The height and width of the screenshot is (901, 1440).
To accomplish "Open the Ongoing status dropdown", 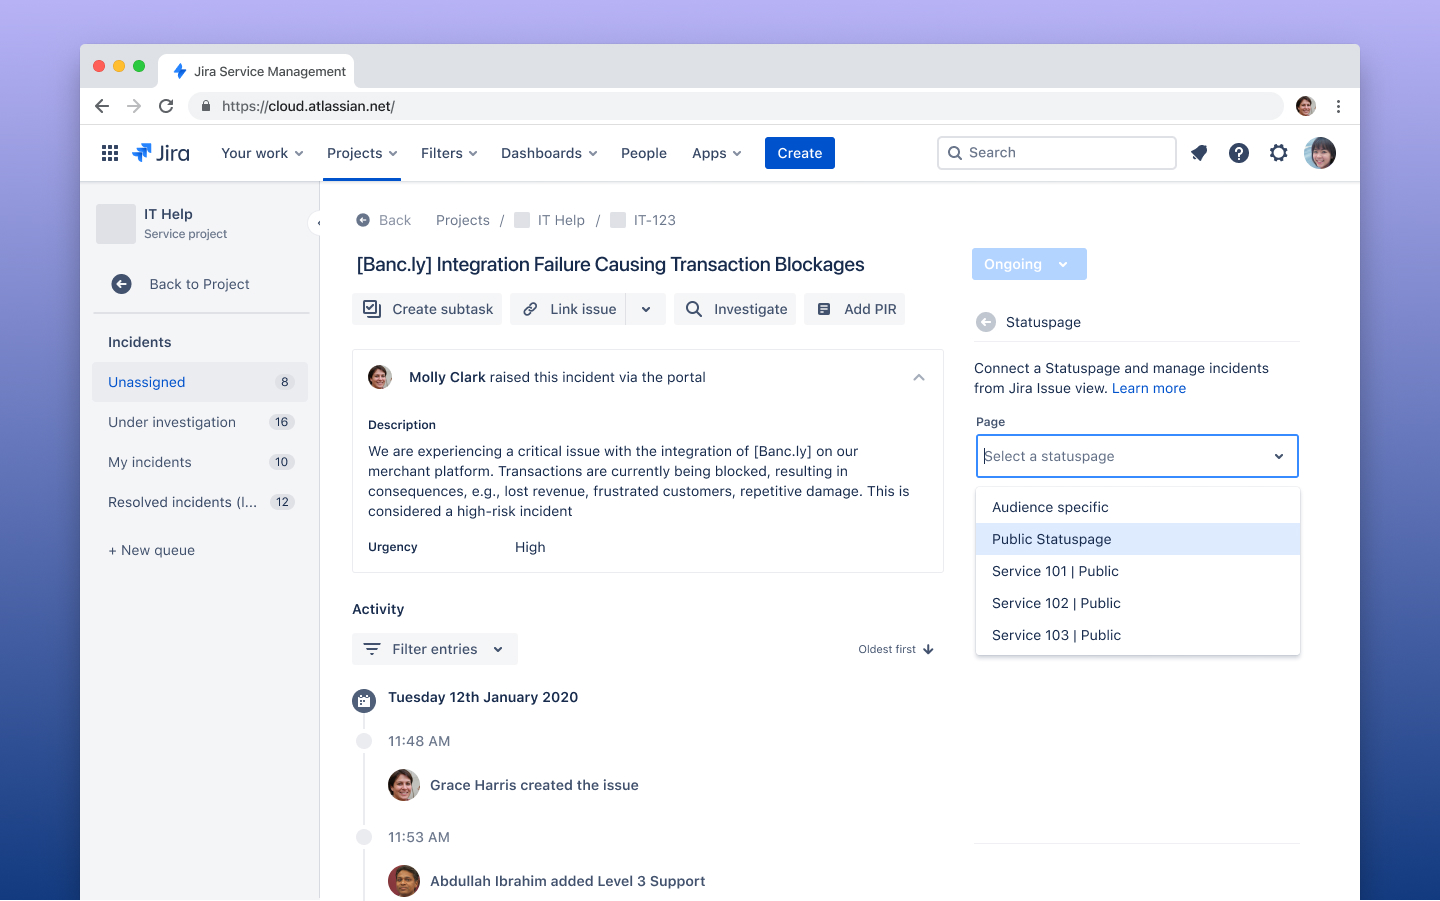I will tap(1028, 263).
